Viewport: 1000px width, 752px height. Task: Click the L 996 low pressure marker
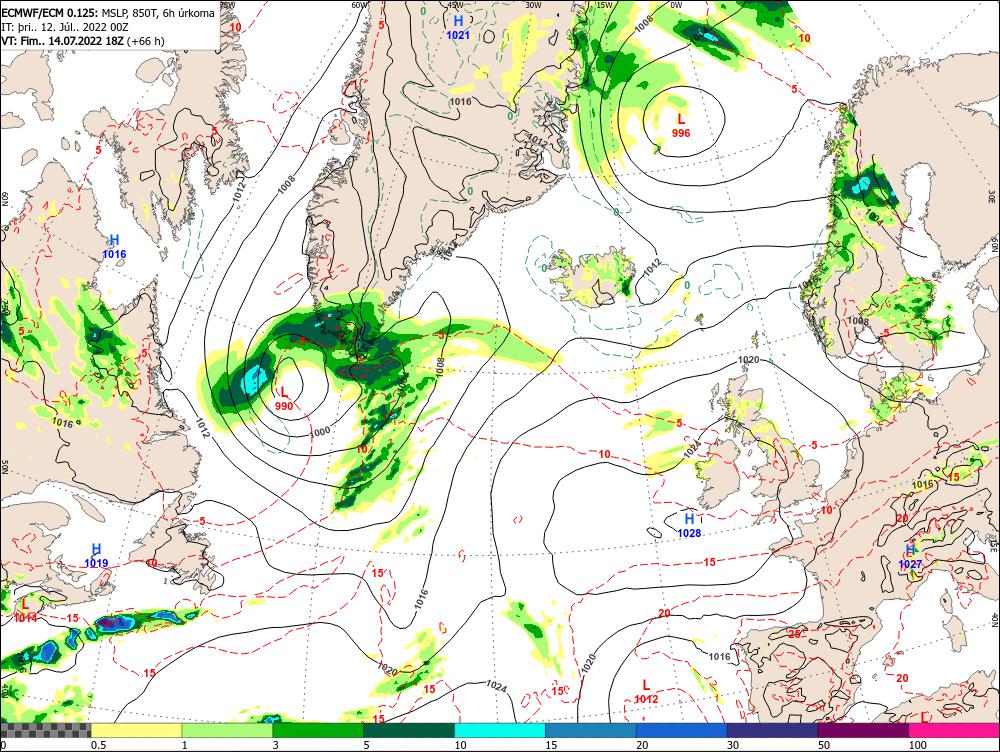681,126
